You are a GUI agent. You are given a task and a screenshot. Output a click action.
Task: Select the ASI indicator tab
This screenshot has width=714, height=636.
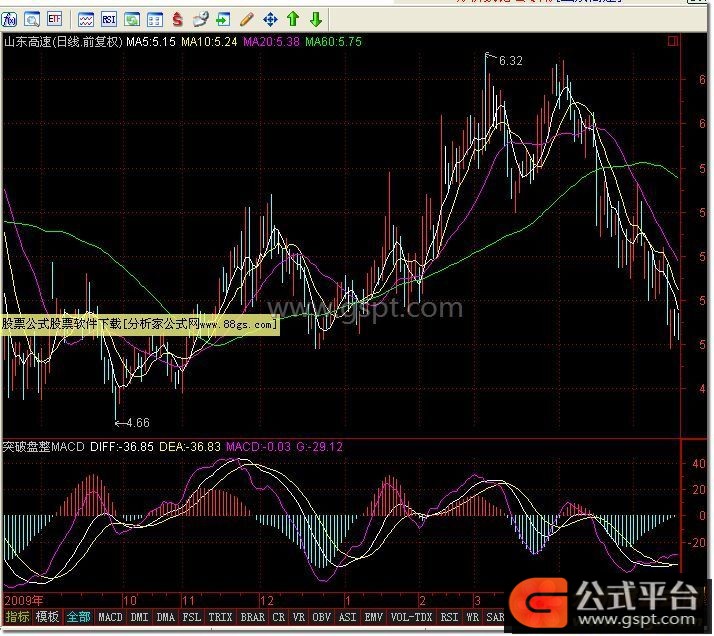point(347,617)
